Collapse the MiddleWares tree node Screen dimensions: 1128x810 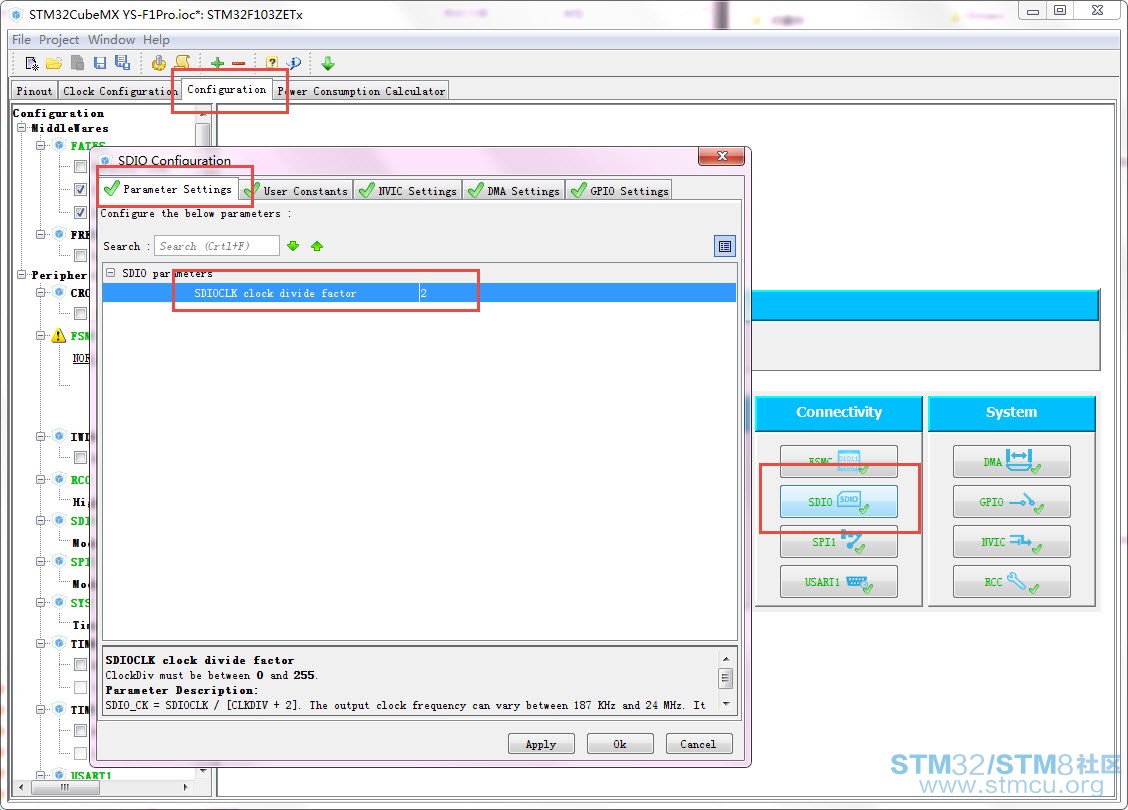(22, 127)
